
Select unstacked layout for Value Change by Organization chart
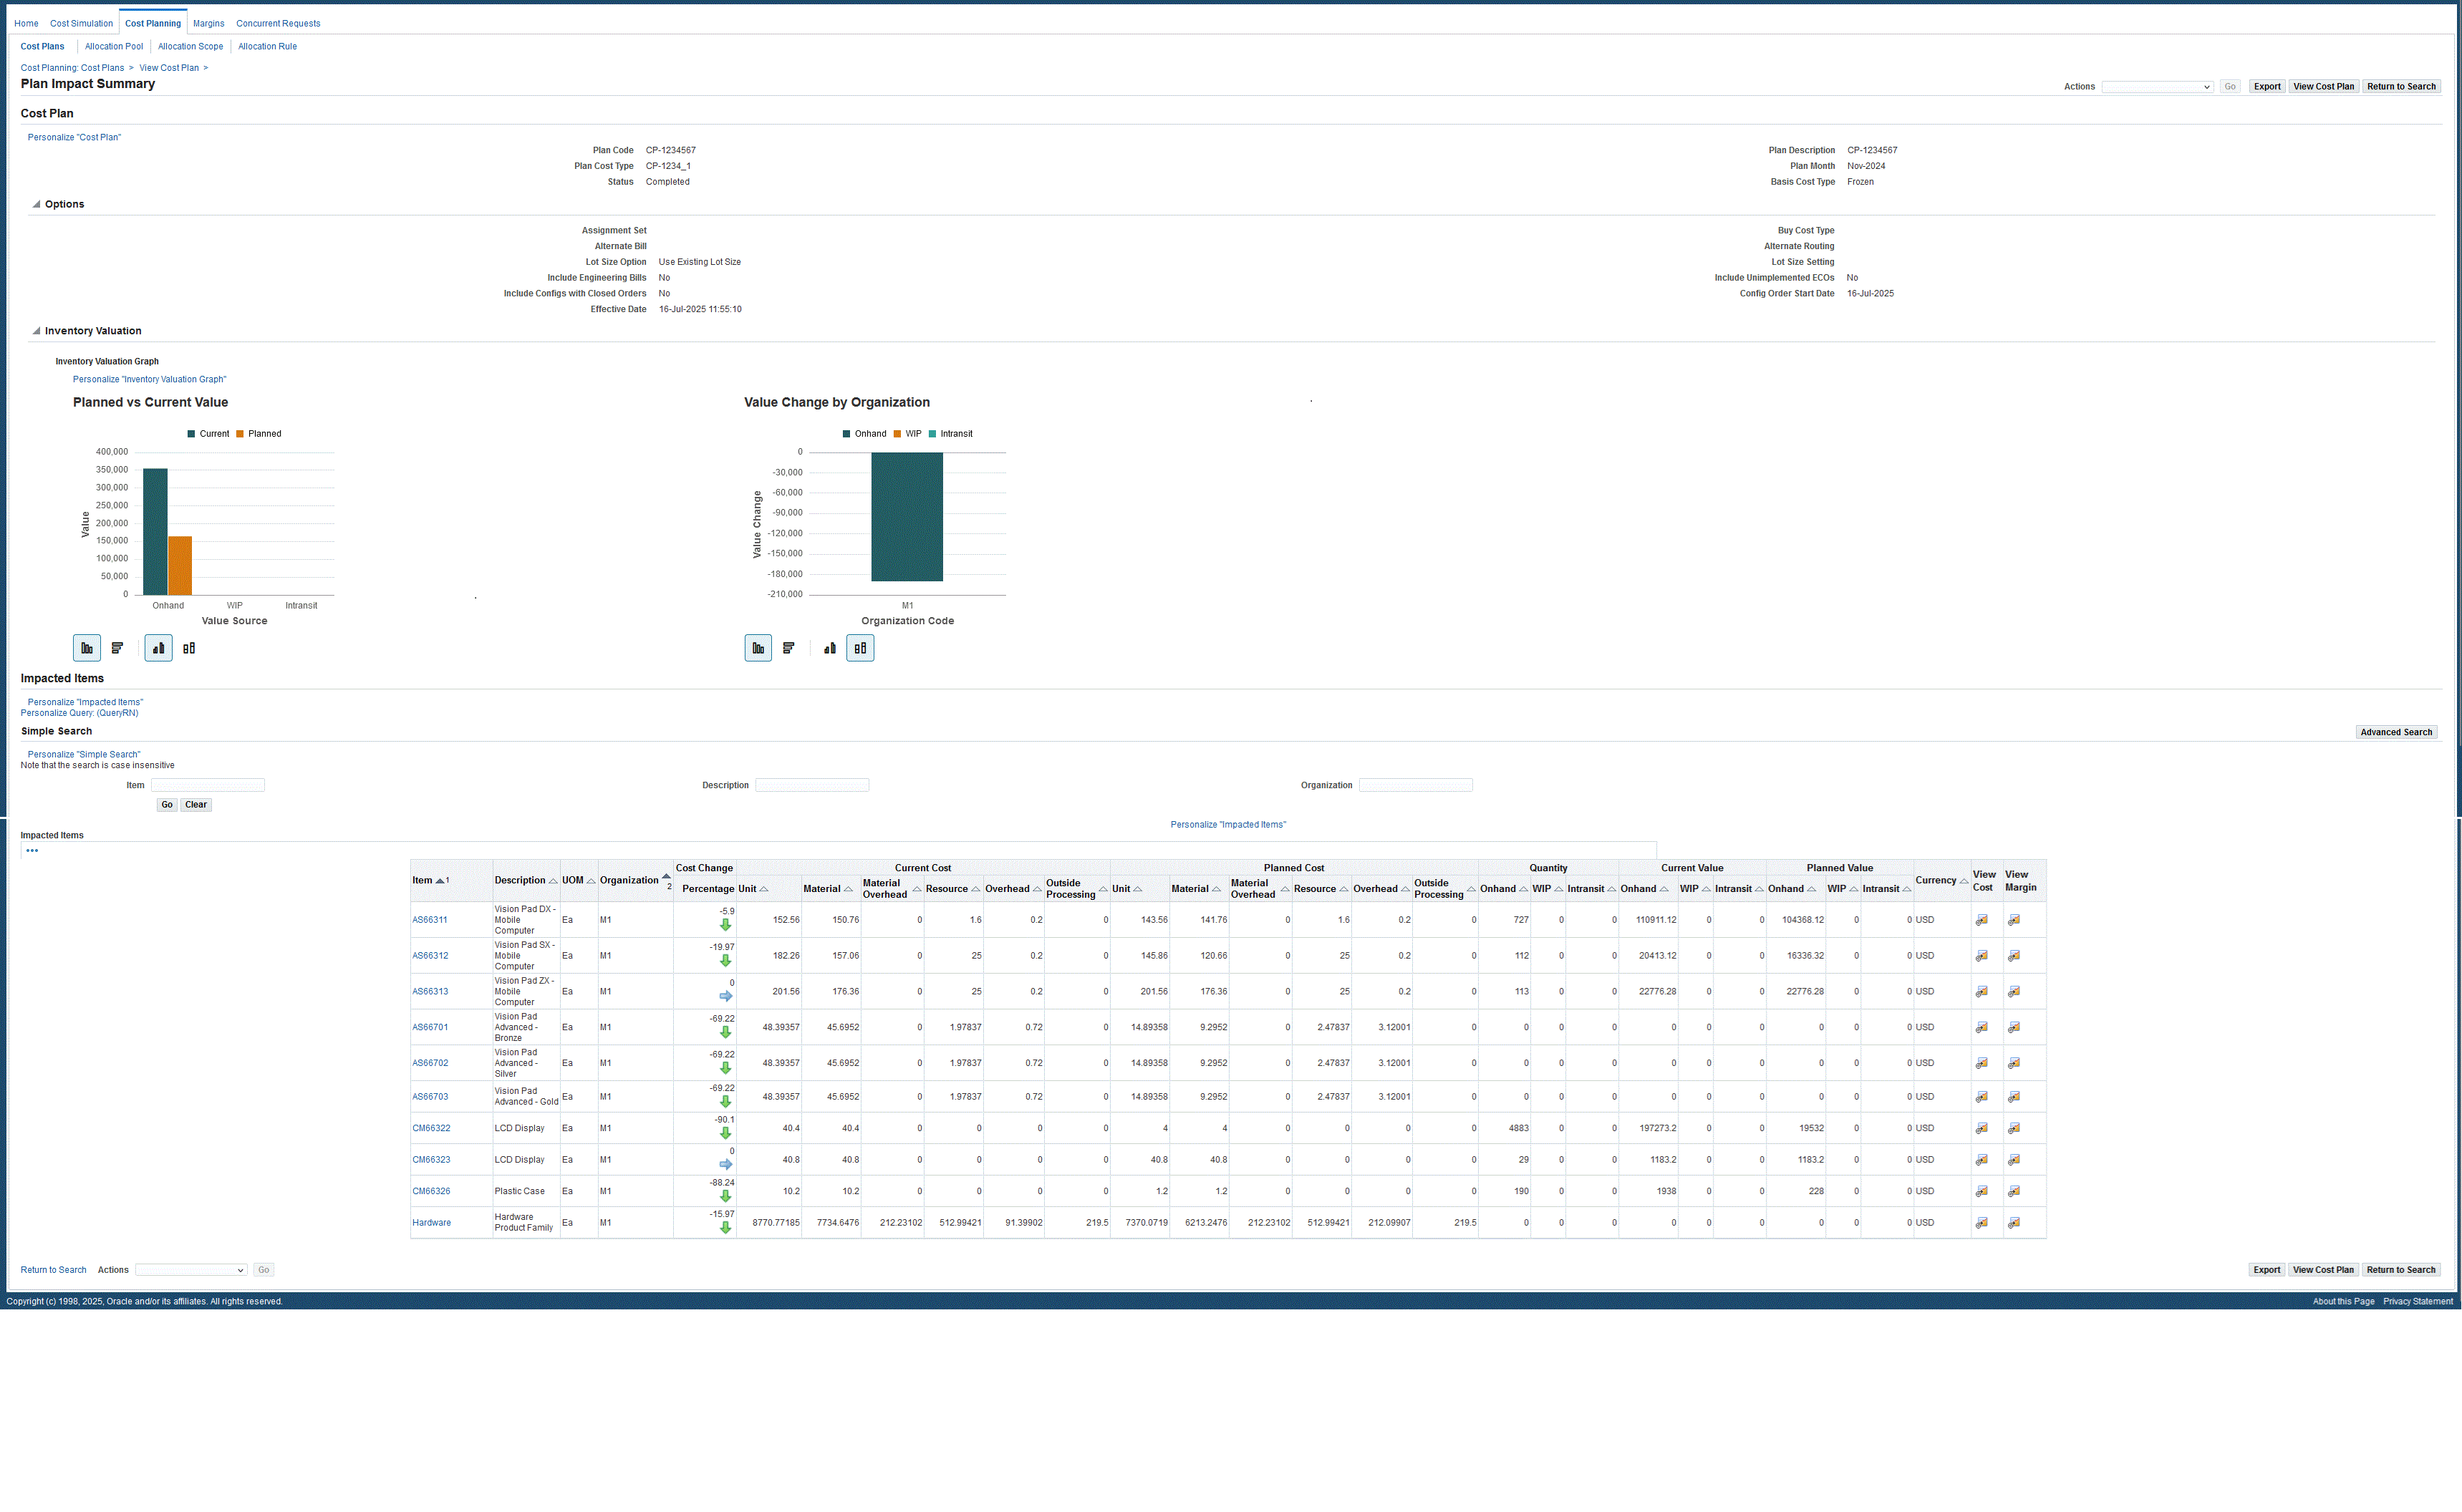coord(830,648)
